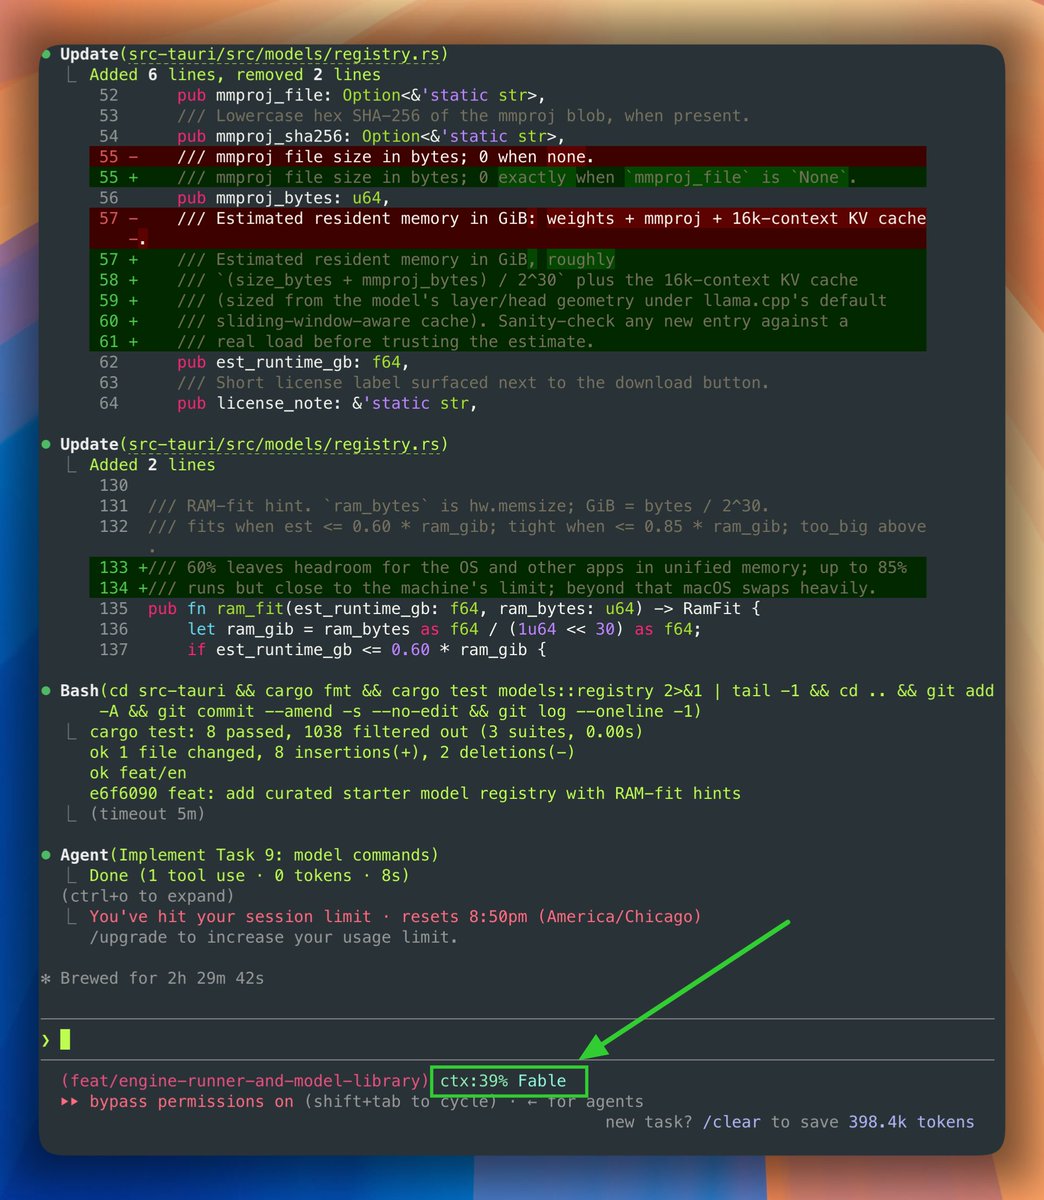Click the Bash command 'cd src-tauri && cargo fmt' line

[527, 700]
